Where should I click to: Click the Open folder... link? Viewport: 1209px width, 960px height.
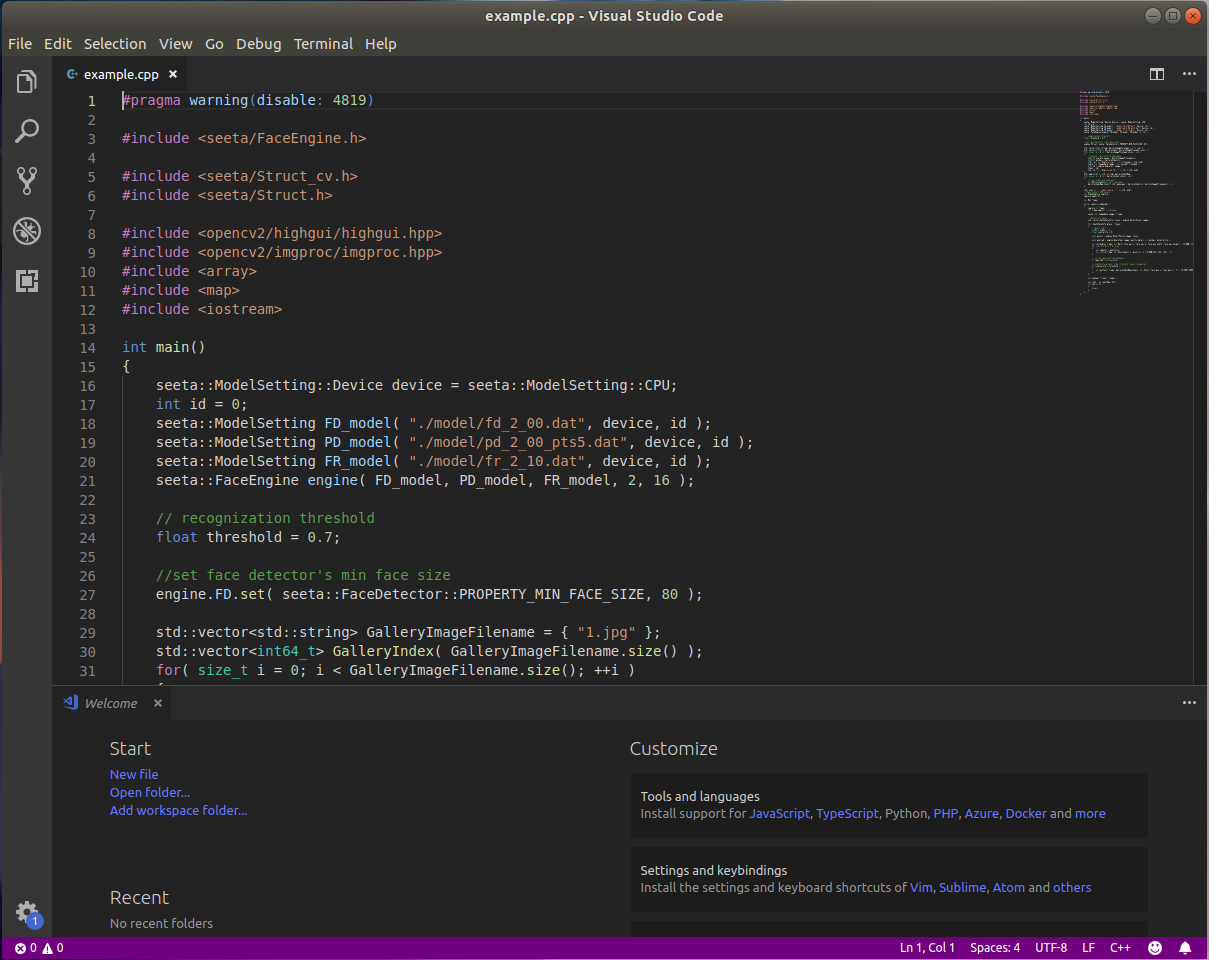click(x=149, y=792)
